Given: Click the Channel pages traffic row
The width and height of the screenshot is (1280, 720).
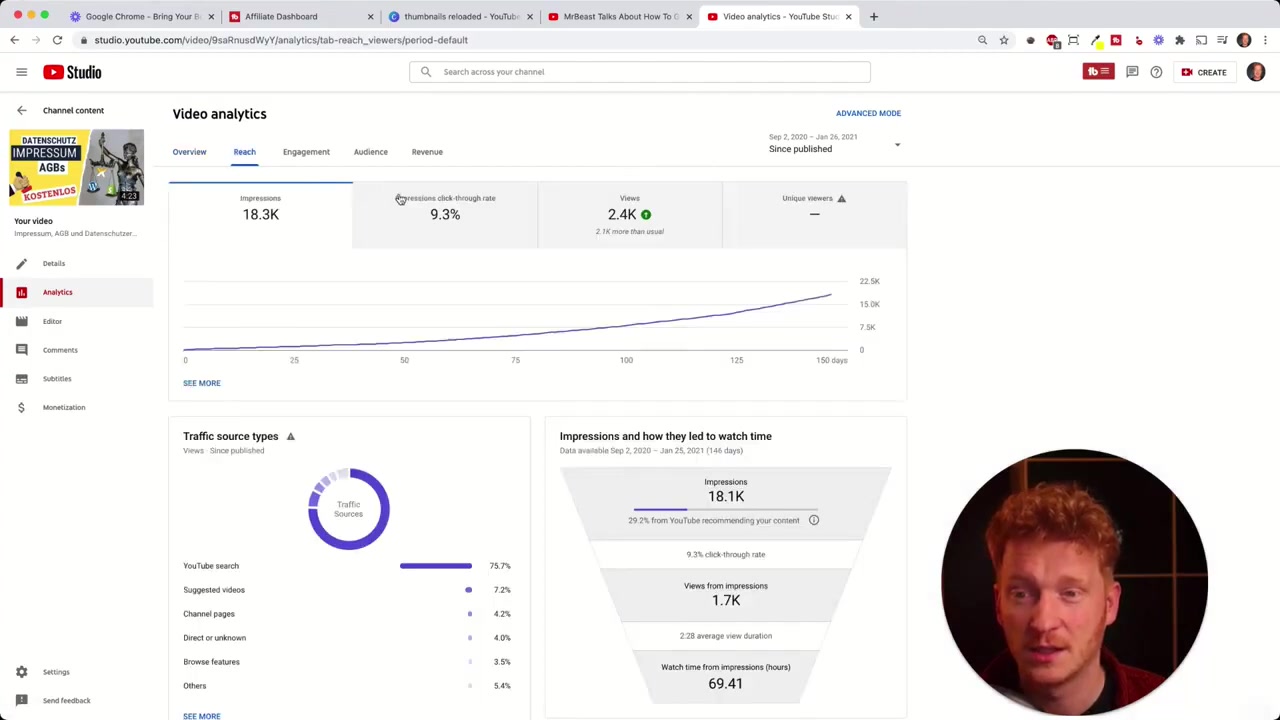Looking at the screenshot, I should coord(347,614).
